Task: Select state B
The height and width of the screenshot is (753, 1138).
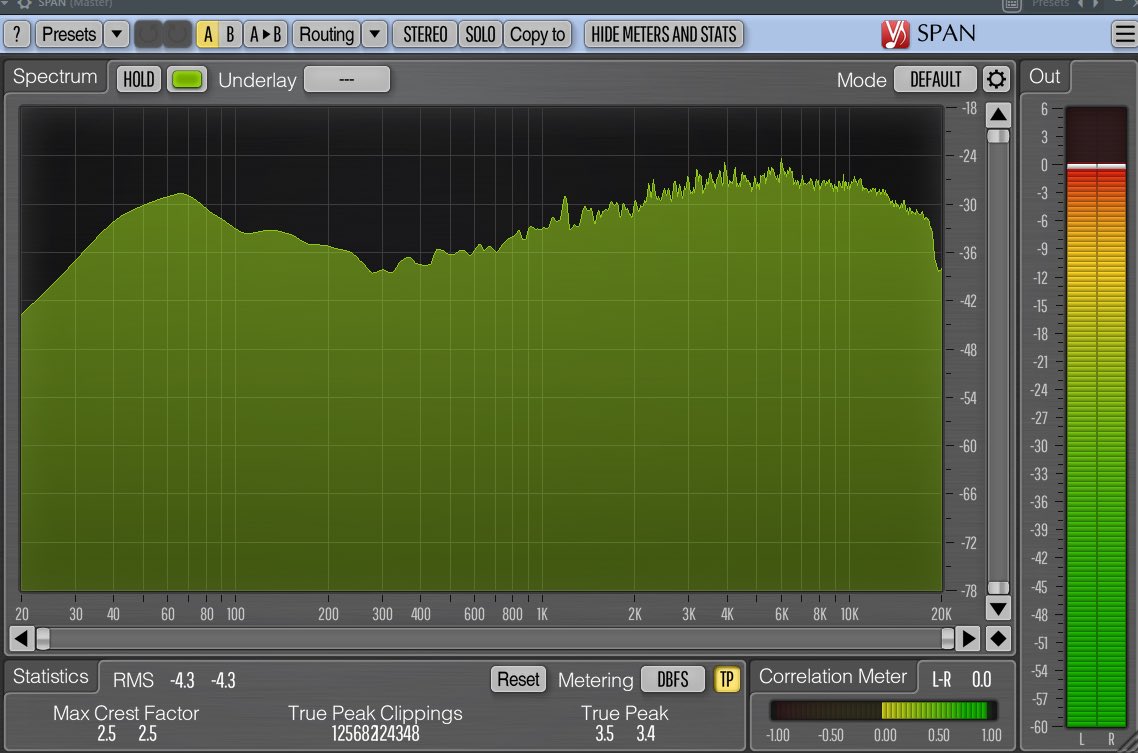Action: pos(230,34)
